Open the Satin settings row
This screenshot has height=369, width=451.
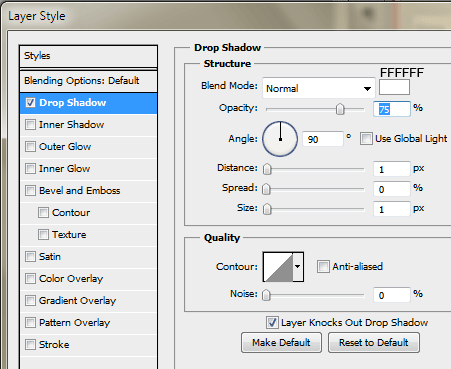[x=88, y=257]
